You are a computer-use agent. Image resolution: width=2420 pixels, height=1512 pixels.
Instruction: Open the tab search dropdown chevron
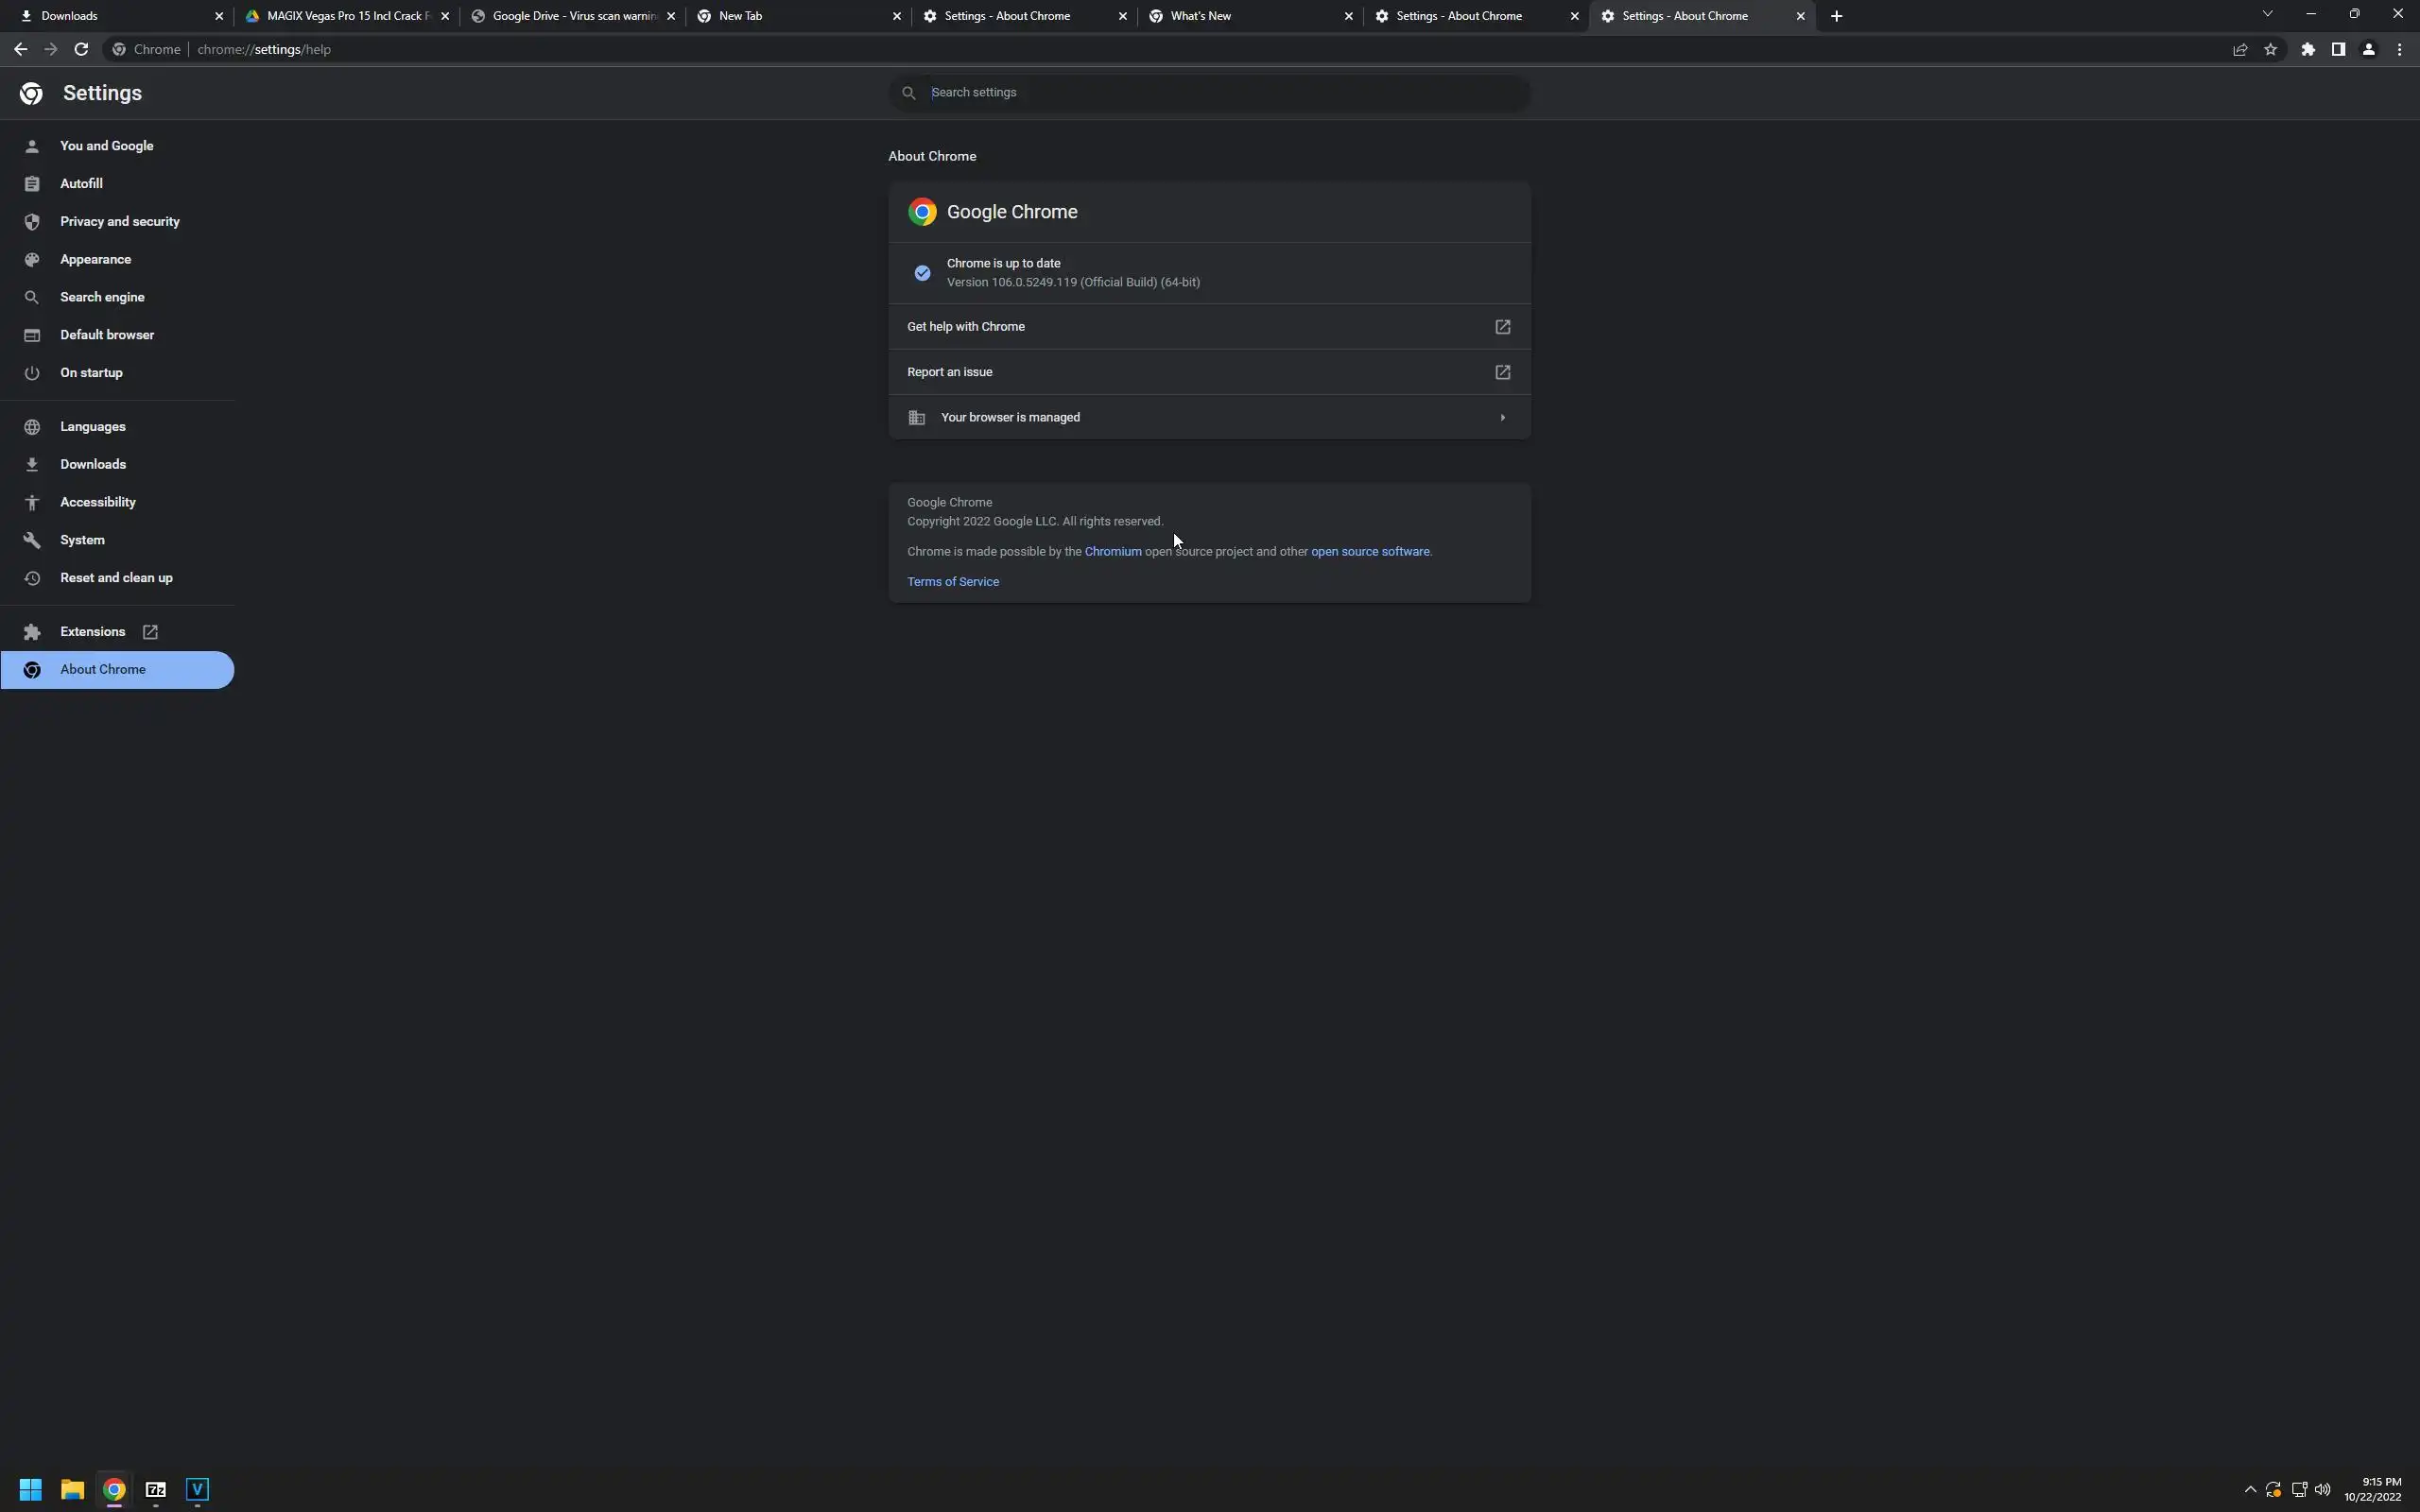click(2267, 15)
